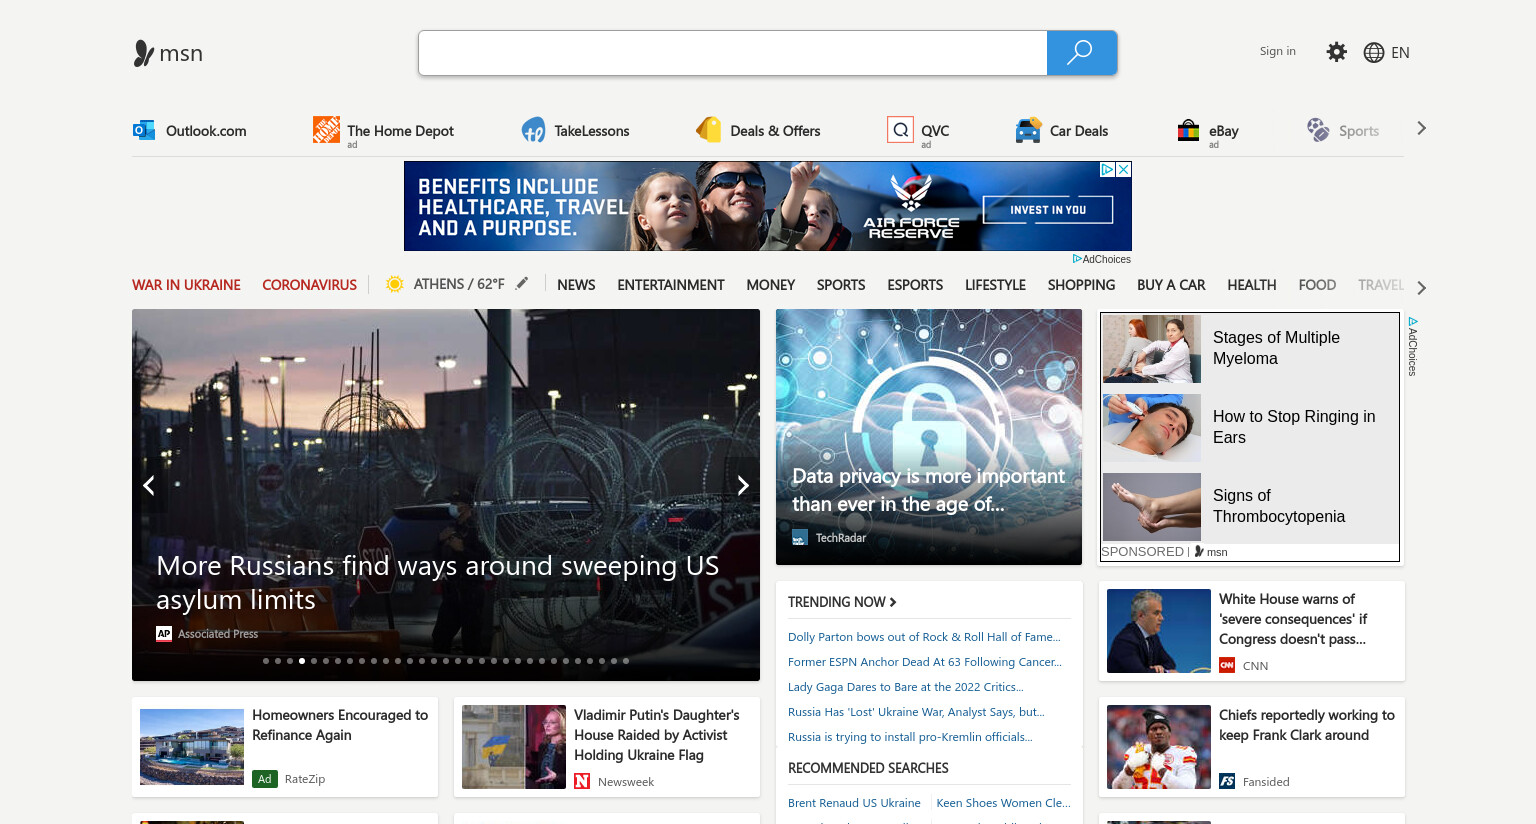Show previous carousel slide arrow
1536x824 pixels.
click(x=149, y=485)
